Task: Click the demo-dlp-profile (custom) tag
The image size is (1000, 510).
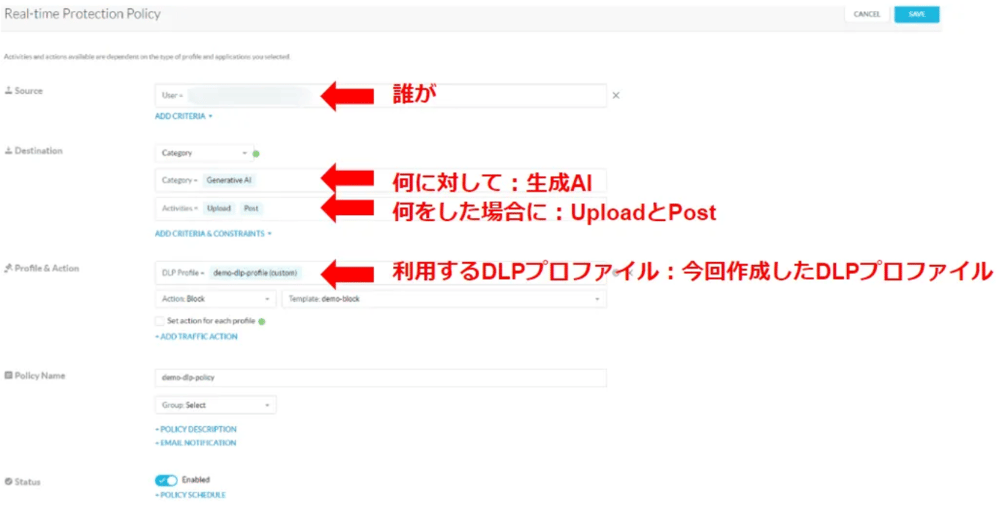Action: 255,273
